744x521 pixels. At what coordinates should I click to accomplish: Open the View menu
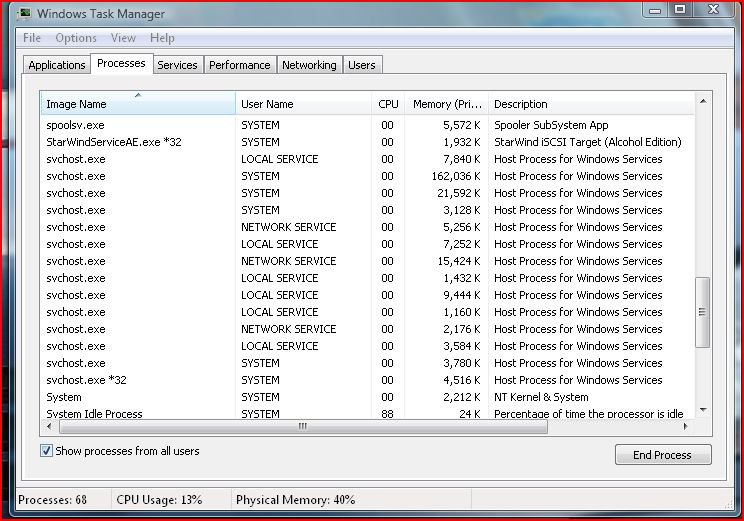pyautogui.click(x=123, y=38)
